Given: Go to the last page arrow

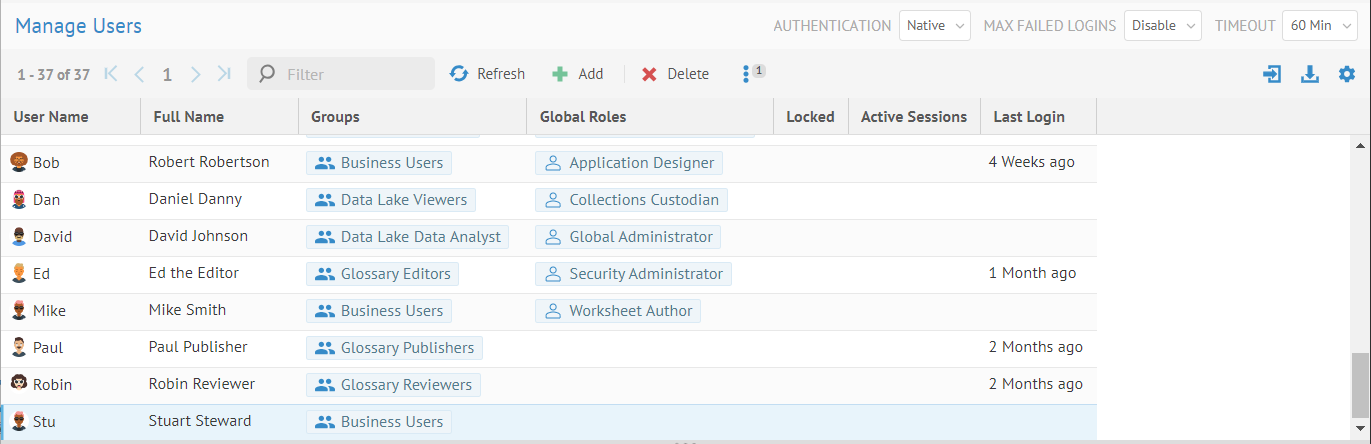Looking at the screenshot, I should [224, 74].
